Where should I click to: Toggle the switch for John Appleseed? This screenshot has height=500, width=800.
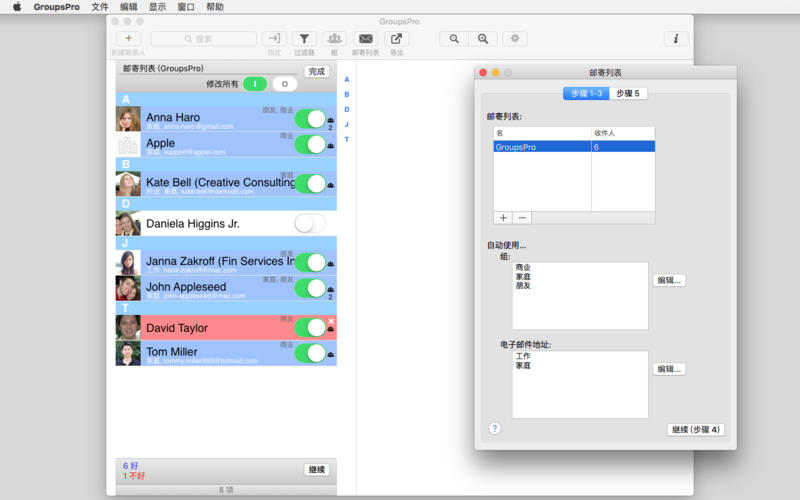pos(310,288)
